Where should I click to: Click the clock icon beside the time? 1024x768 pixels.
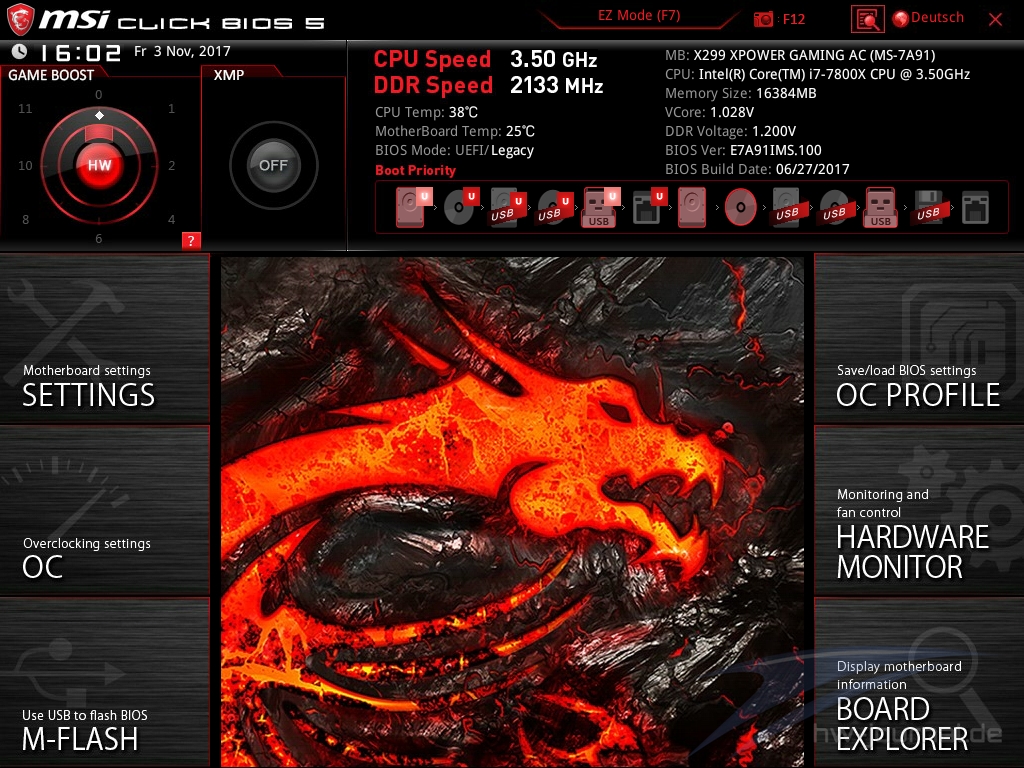(x=20, y=51)
